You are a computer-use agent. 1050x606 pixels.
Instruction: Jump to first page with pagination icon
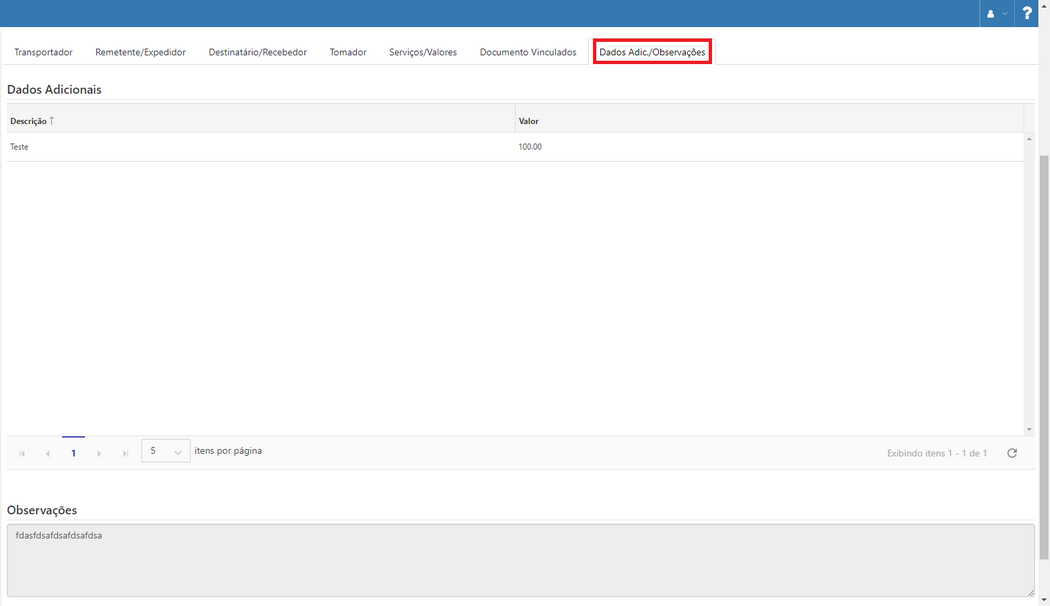click(x=21, y=452)
